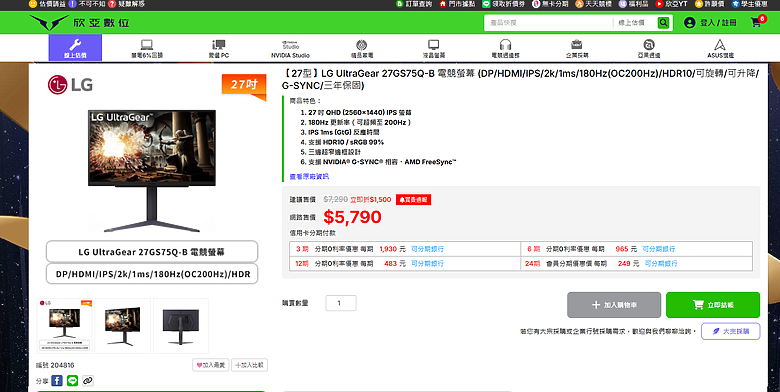Click the star-icon link in top bar

point(709,4)
